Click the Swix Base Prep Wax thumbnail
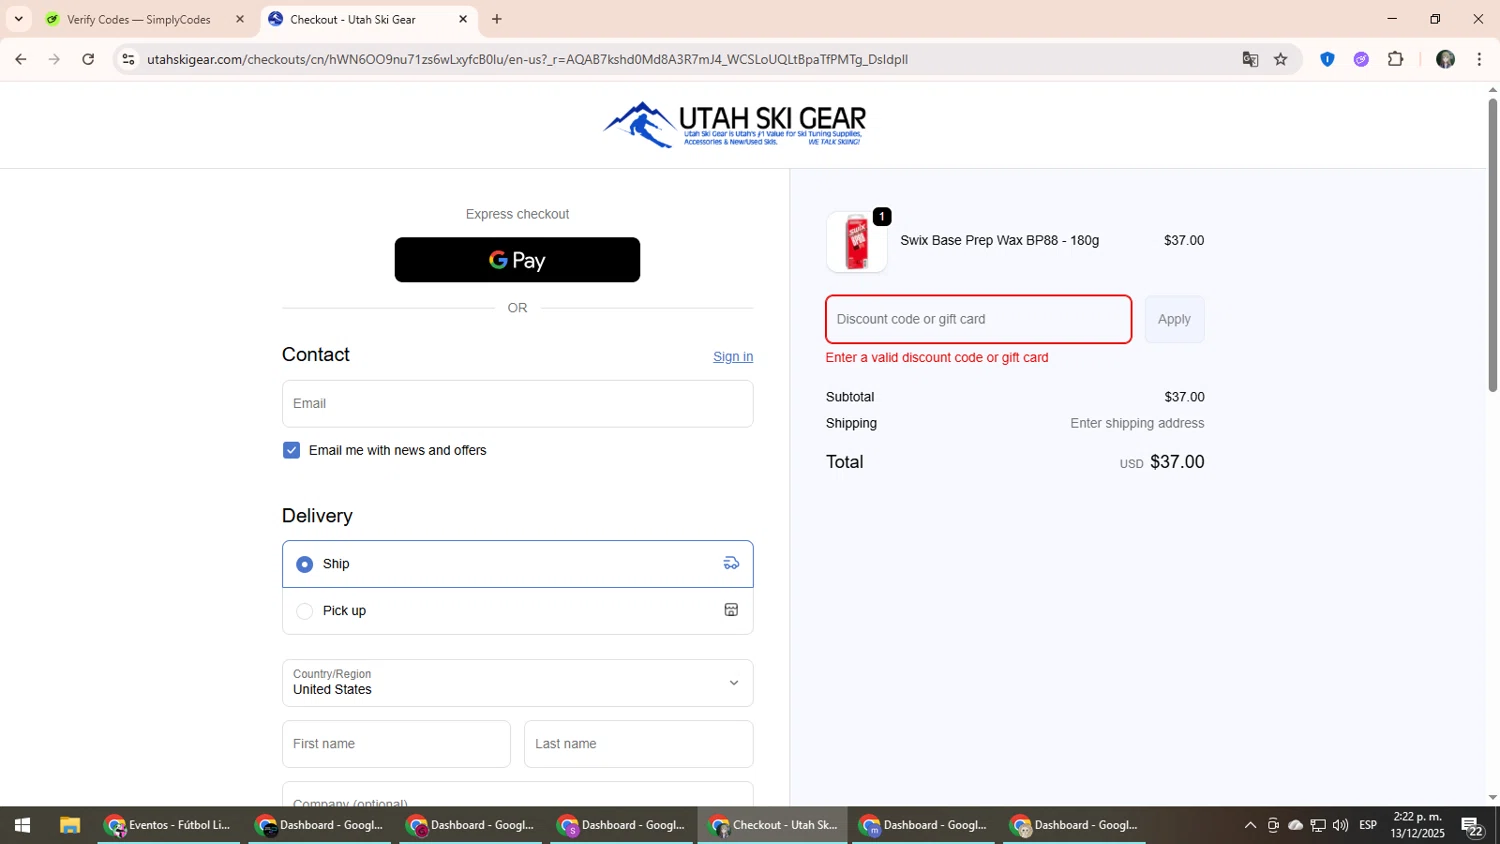 click(x=856, y=242)
